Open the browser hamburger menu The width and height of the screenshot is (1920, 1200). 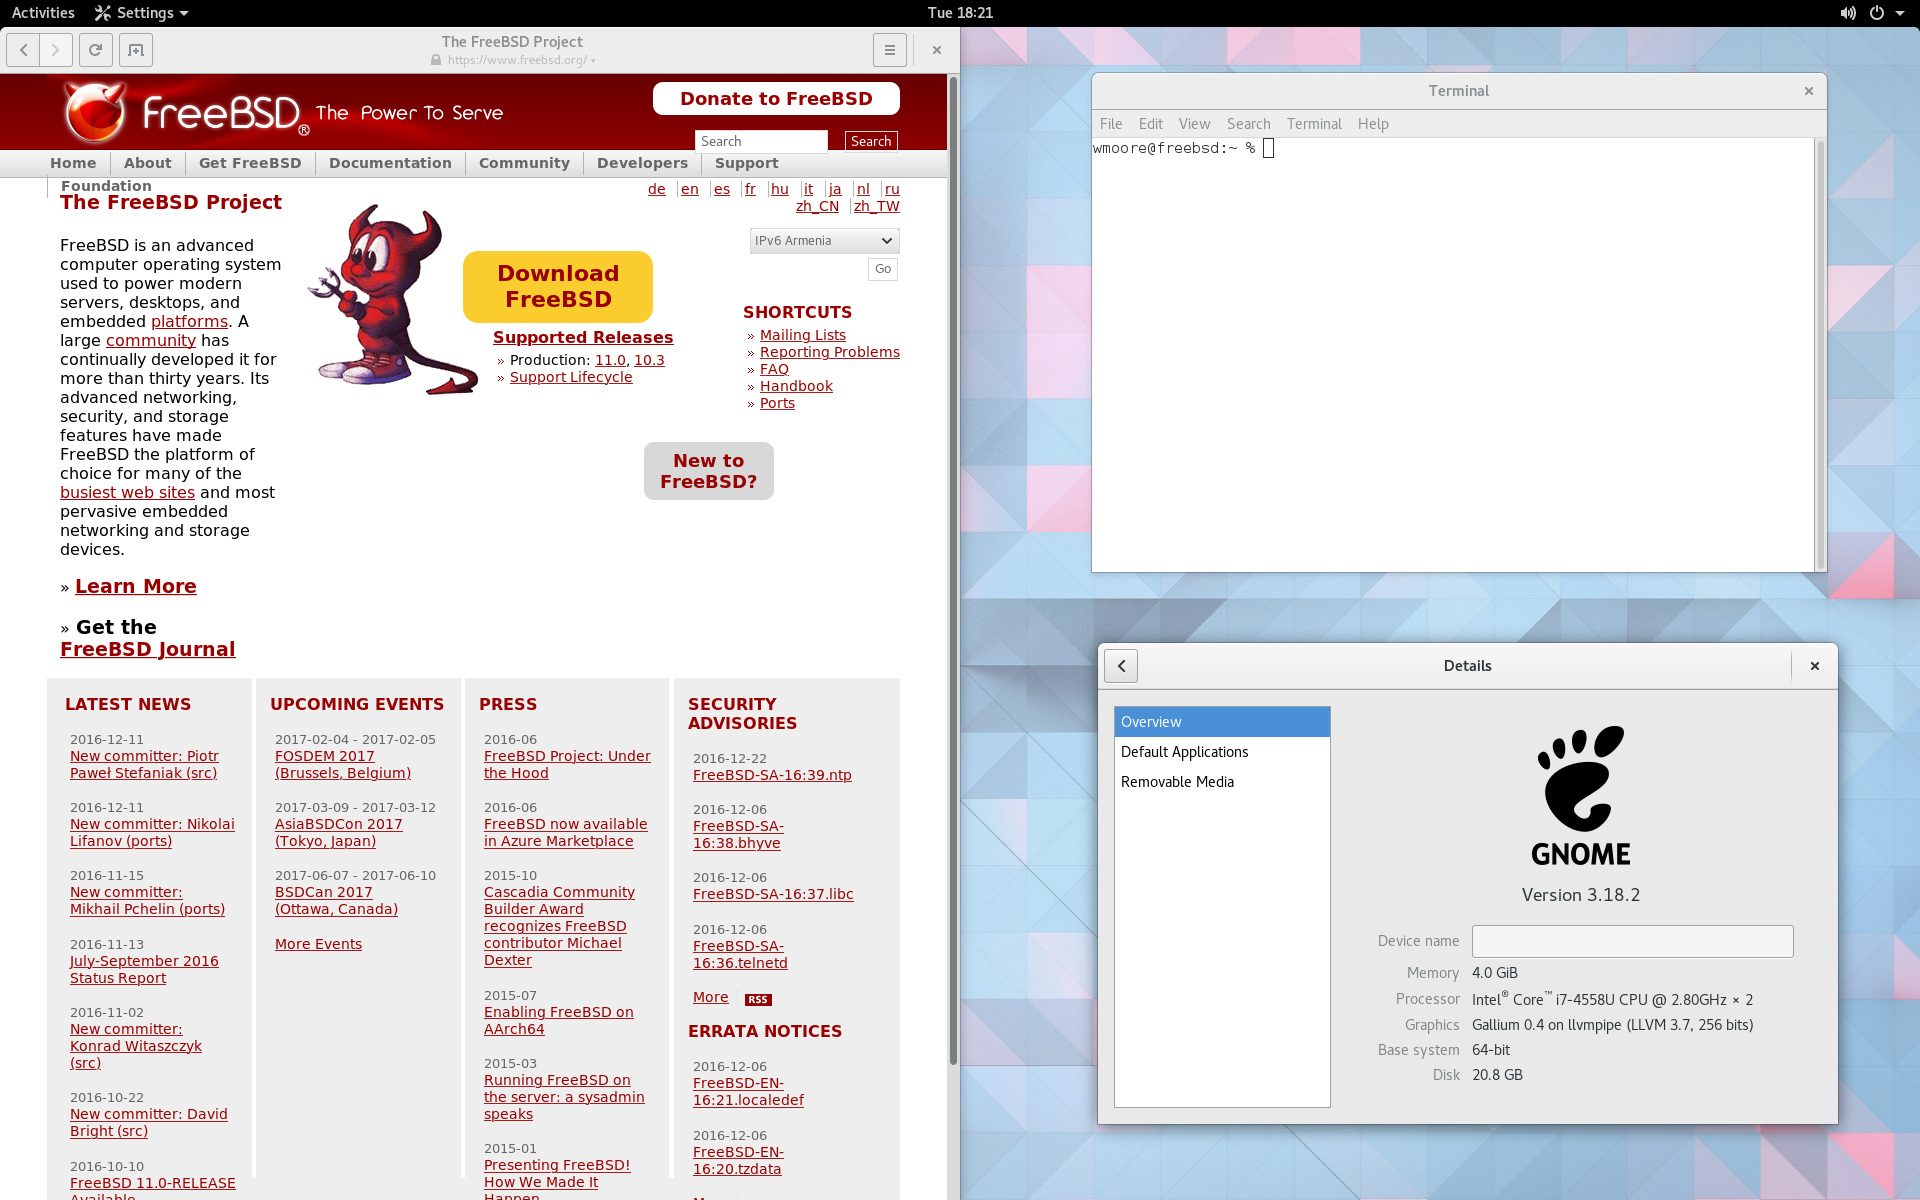click(889, 50)
